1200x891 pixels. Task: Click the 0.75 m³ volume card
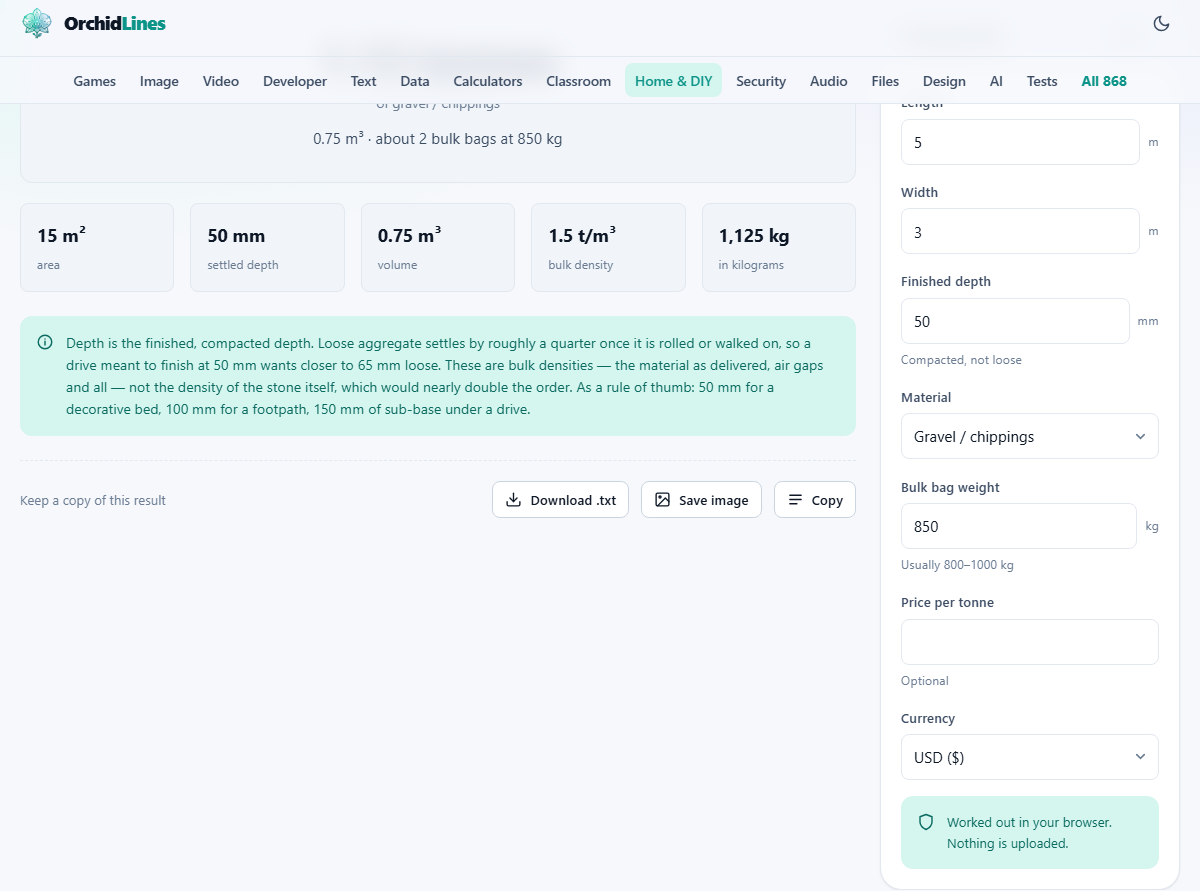[x=438, y=248]
